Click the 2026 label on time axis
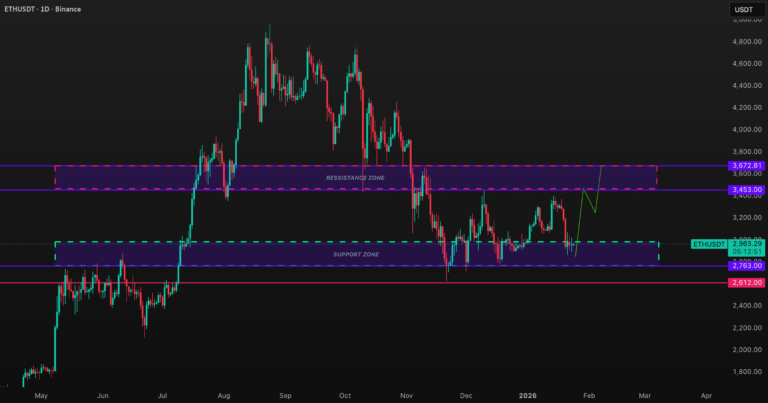This screenshot has width=768, height=403. click(x=528, y=396)
